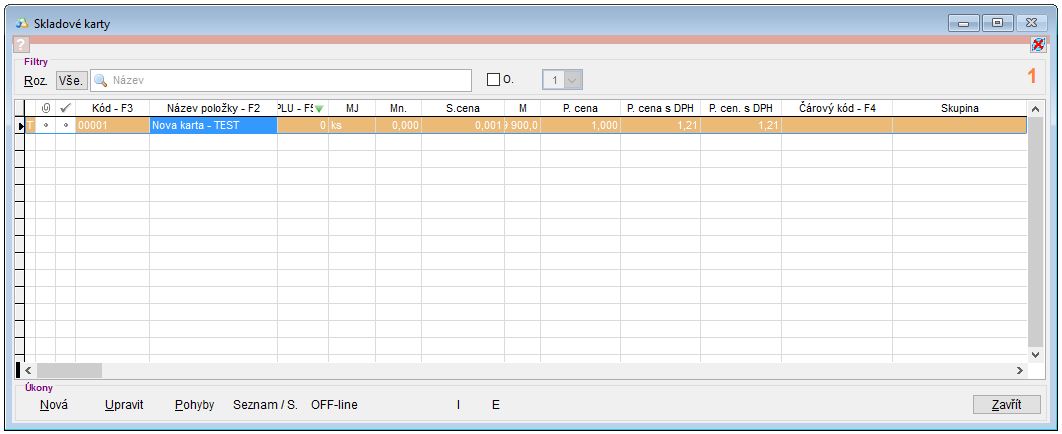Click the green sort arrow in PLU column
The height and width of the screenshot is (434, 1062).
[x=319, y=109]
